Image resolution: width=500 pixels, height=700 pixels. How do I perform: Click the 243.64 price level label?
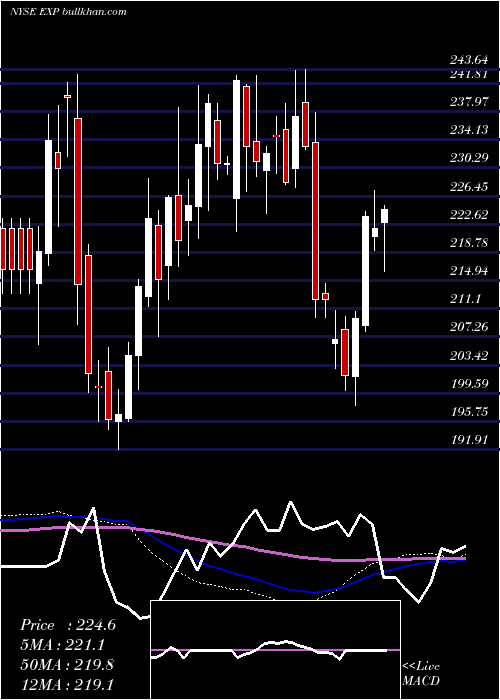468,59
